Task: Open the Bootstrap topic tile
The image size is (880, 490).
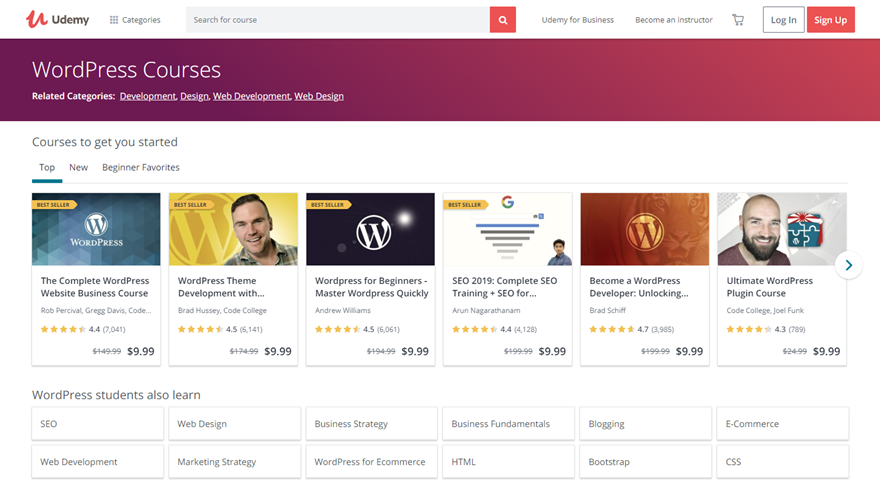Action: click(645, 462)
